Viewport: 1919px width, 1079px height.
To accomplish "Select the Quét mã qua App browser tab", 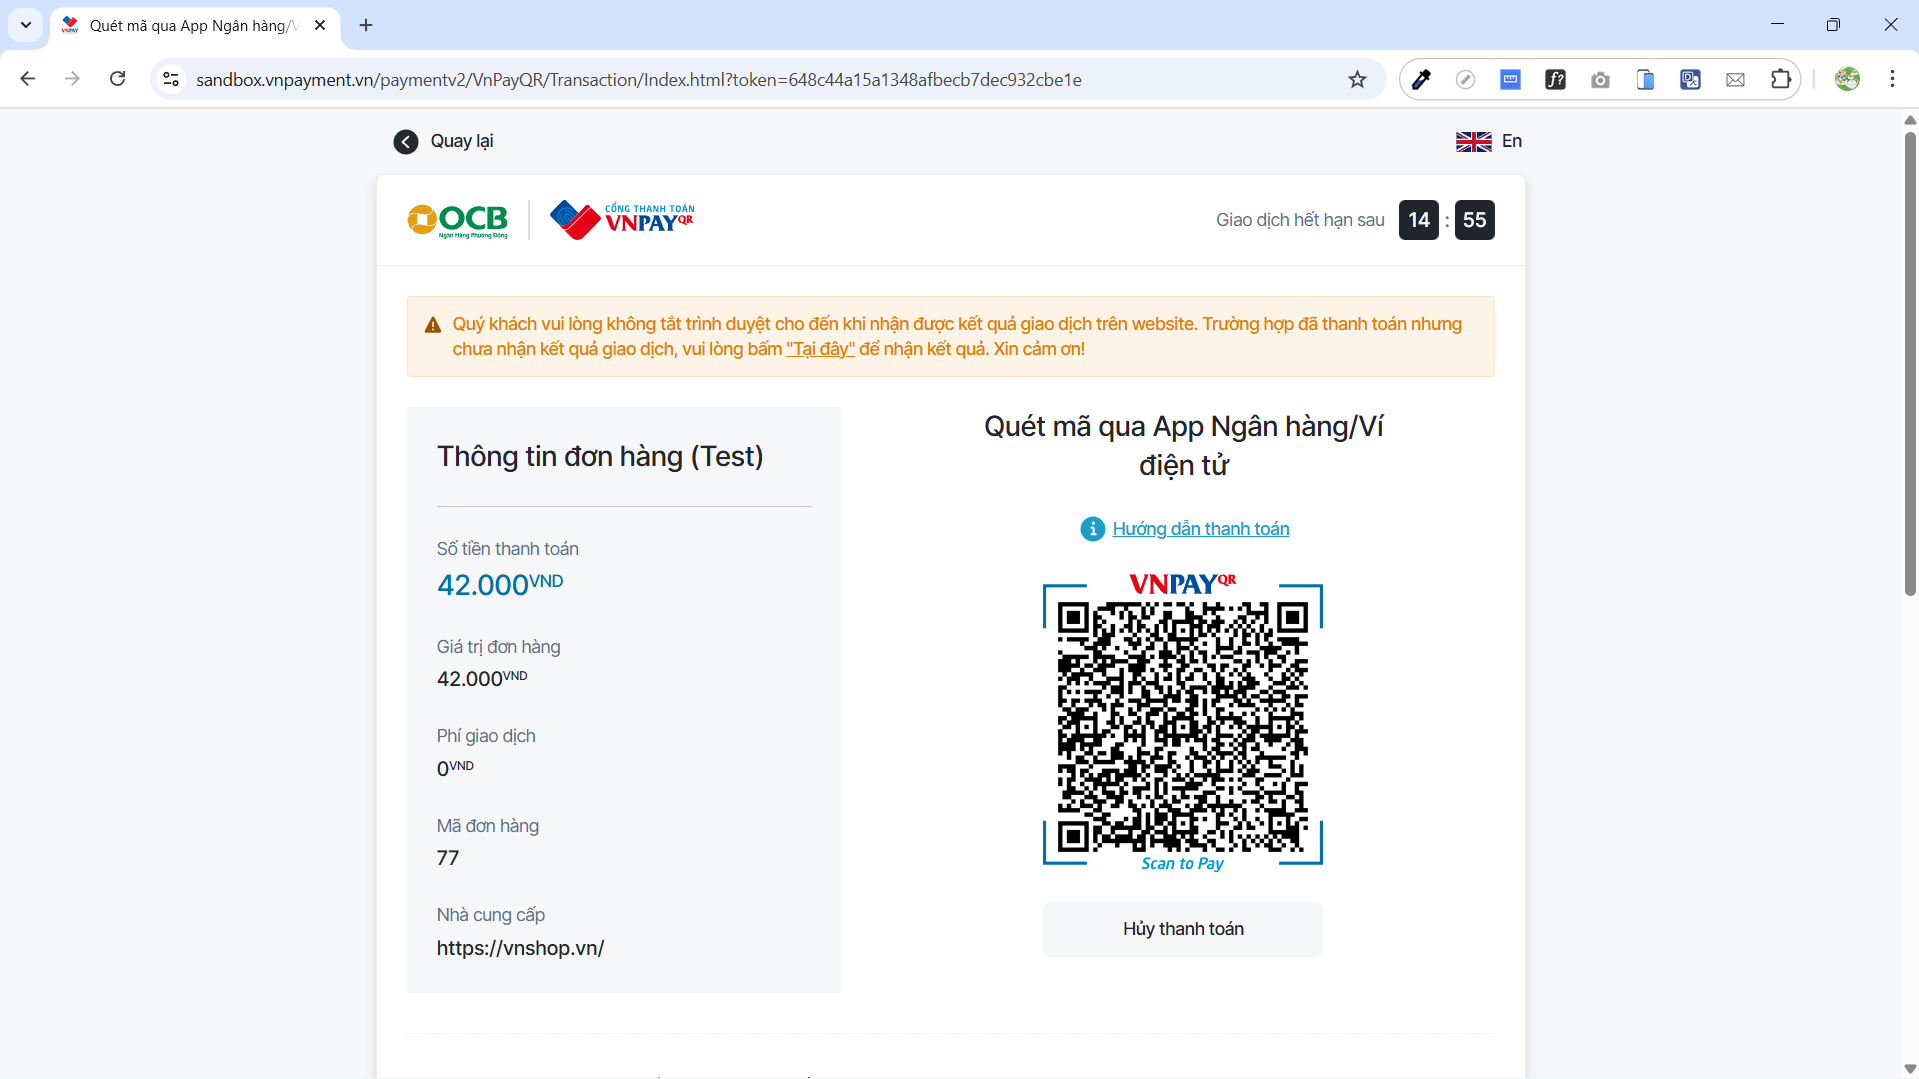I will coord(192,26).
